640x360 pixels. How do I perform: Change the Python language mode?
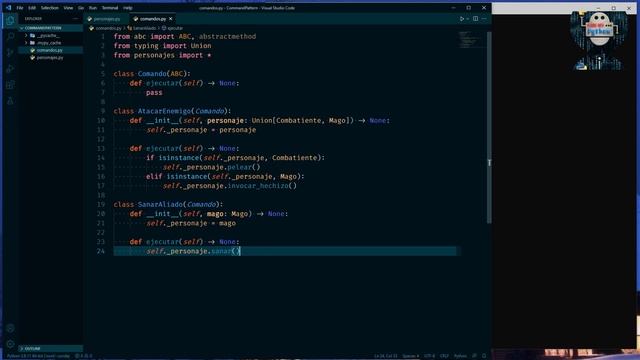pyautogui.click(x=460, y=356)
